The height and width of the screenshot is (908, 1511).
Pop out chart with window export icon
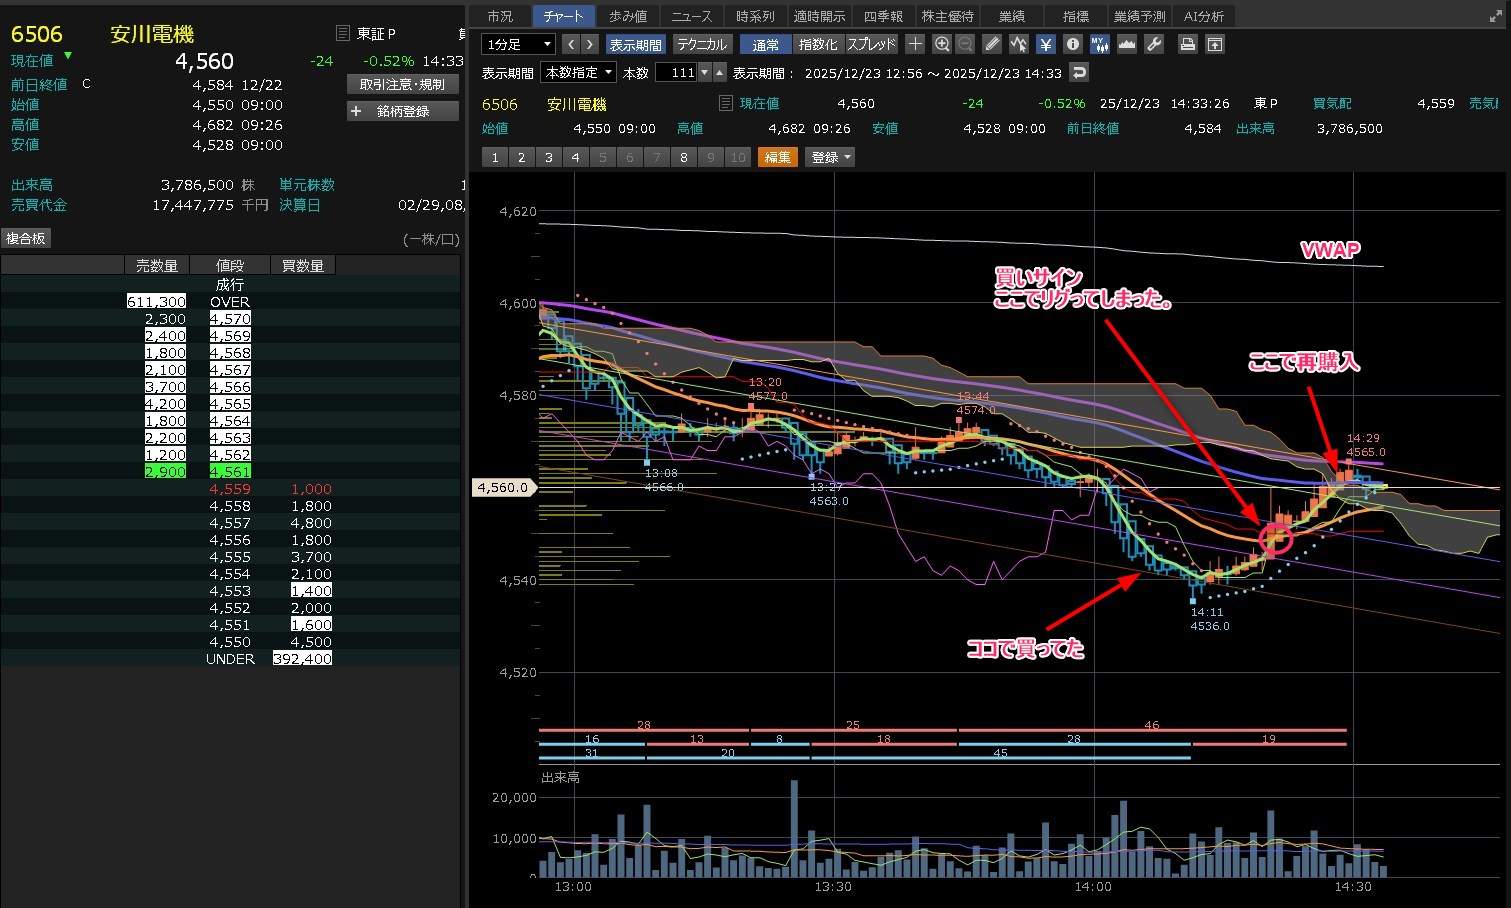1214,44
